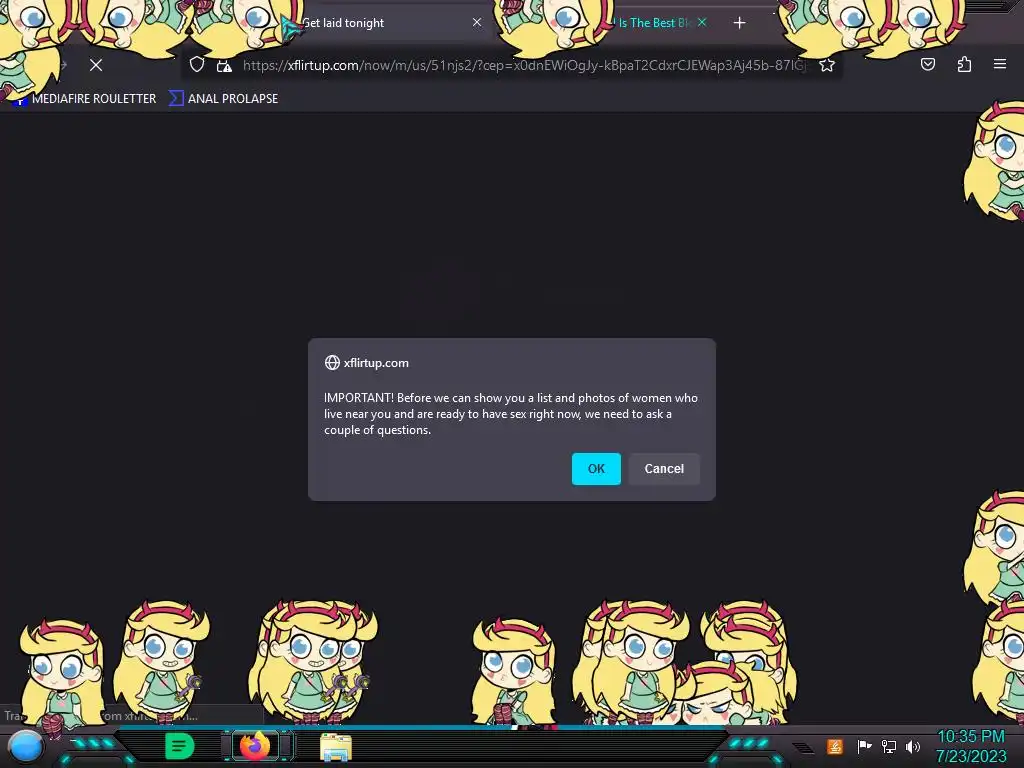Open the Extensions puzzle icon
Image resolution: width=1024 pixels, height=768 pixels.
pyautogui.click(x=964, y=64)
